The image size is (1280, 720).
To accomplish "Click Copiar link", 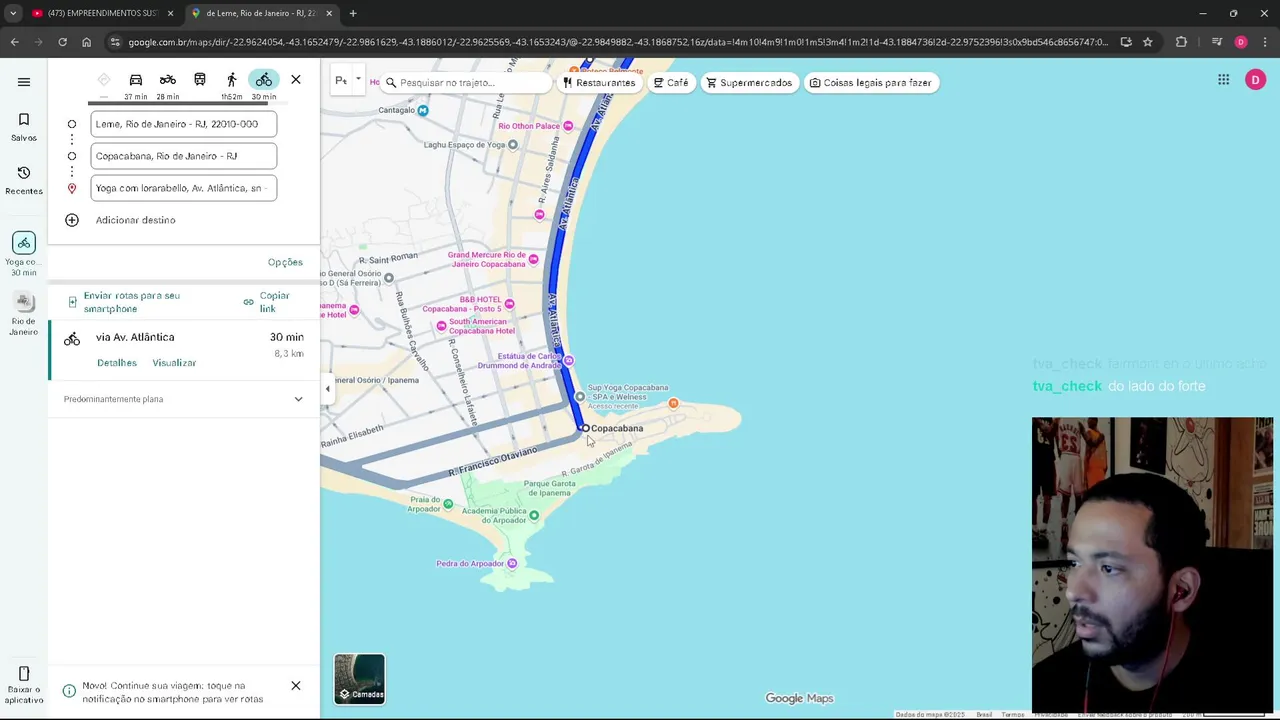I will (x=267, y=302).
